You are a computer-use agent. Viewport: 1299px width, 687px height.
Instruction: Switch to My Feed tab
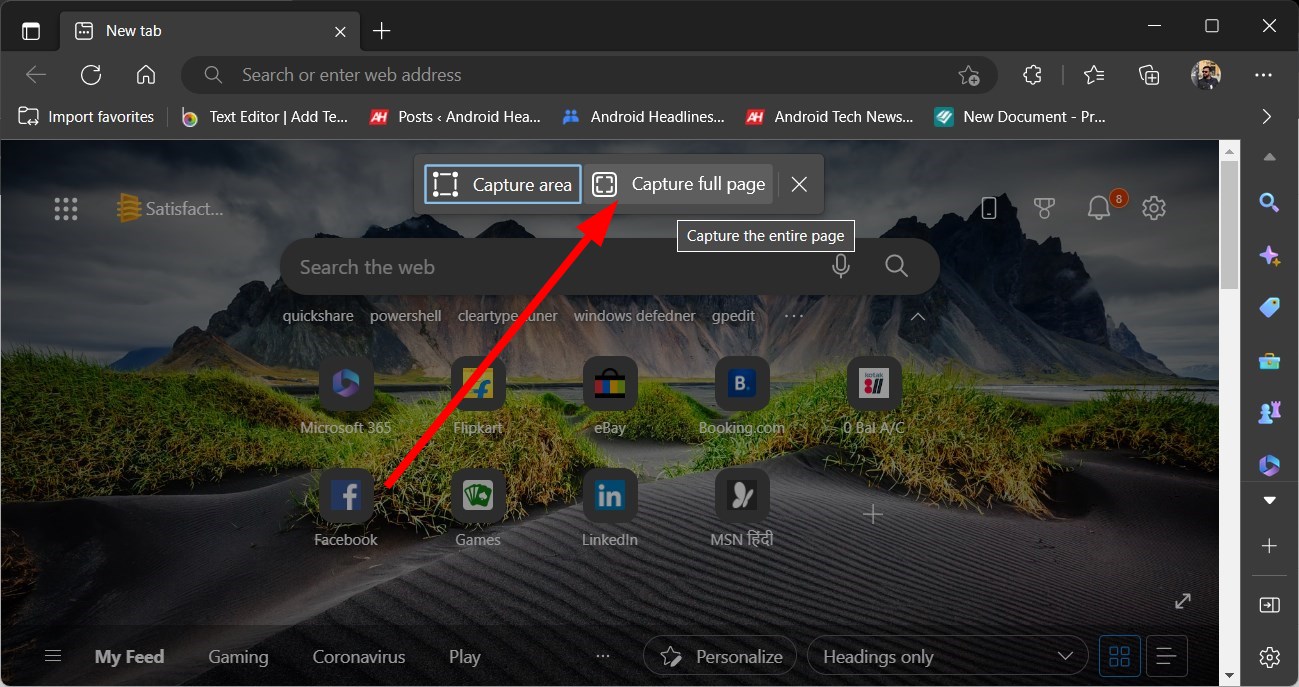(x=129, y=657)
